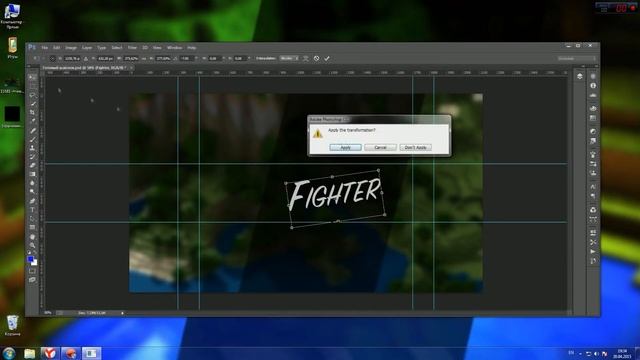Reset default foreground and background colors
This screenshot has height=360, width=640.
point(29,253)
